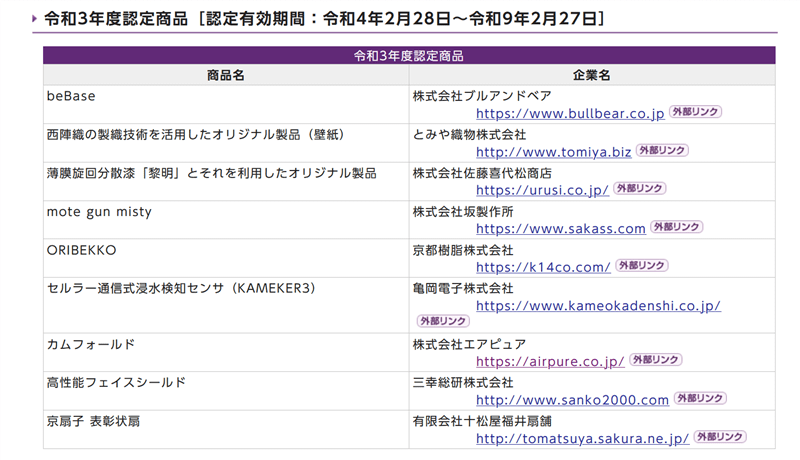Click the 外部リンク badge beside sakass.com
The height and width of the screenshot is (460, 800).
tap(677, 227)
